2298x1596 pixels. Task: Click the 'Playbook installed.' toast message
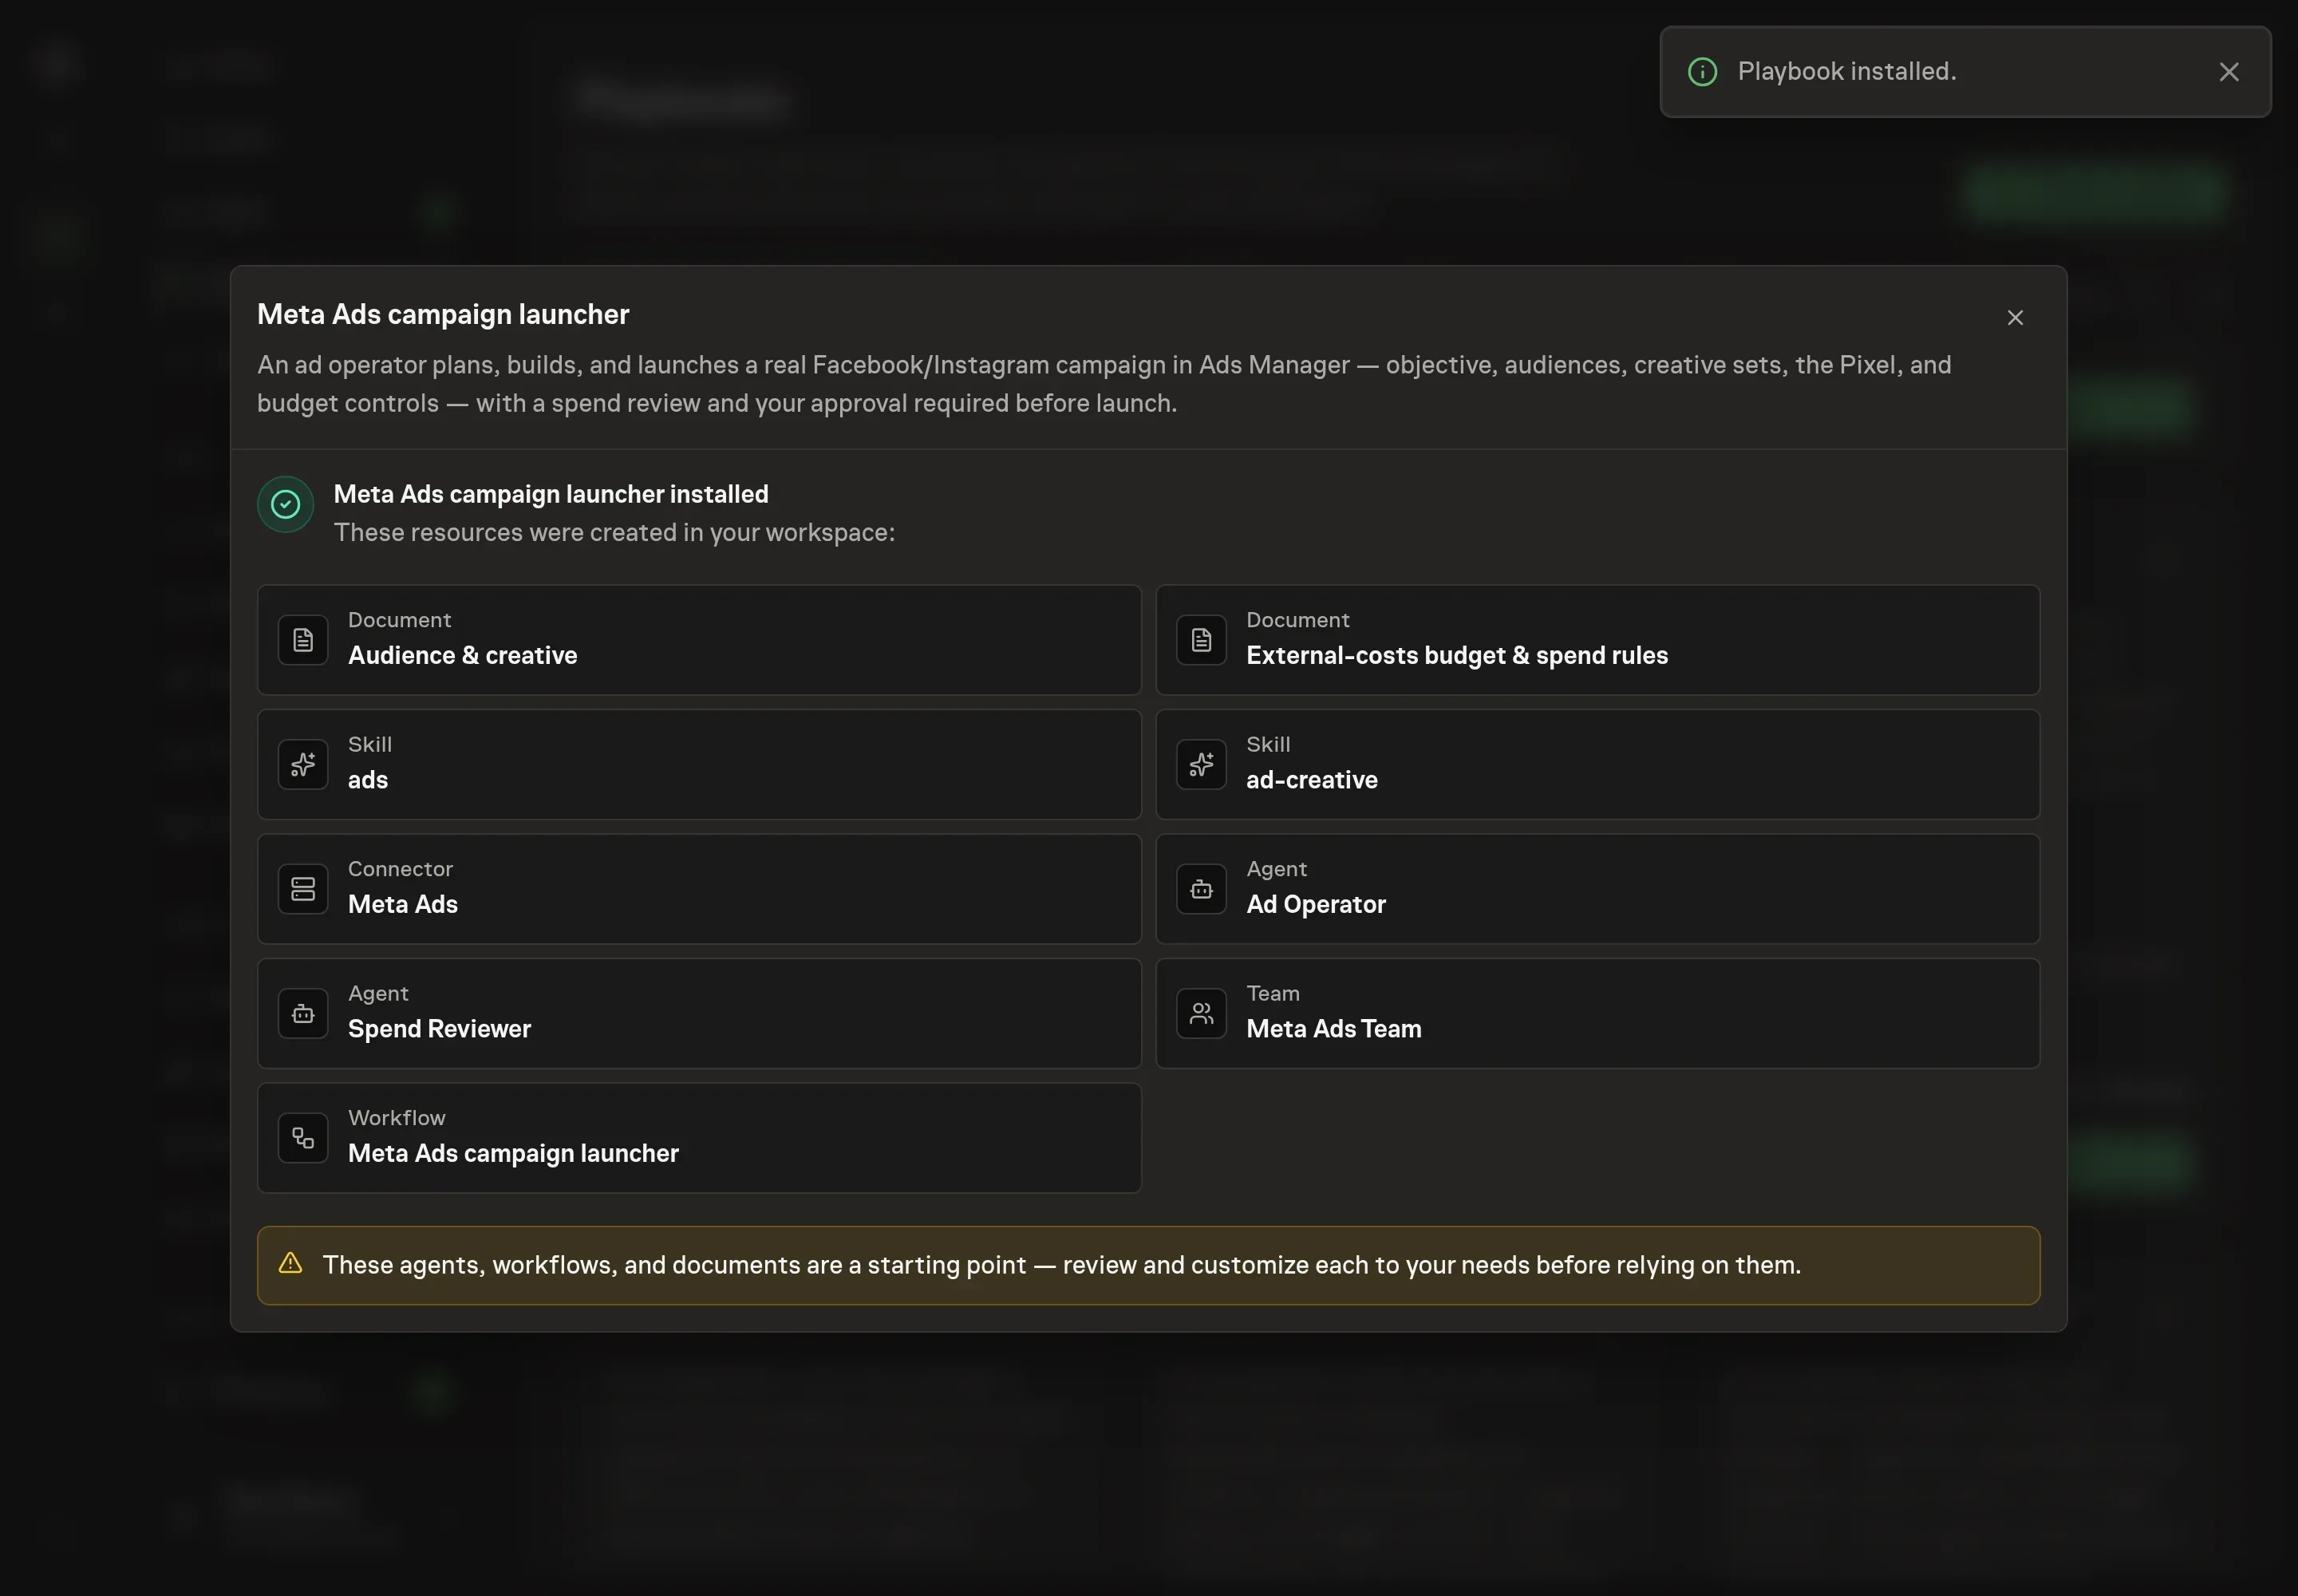coord(1846,72)
